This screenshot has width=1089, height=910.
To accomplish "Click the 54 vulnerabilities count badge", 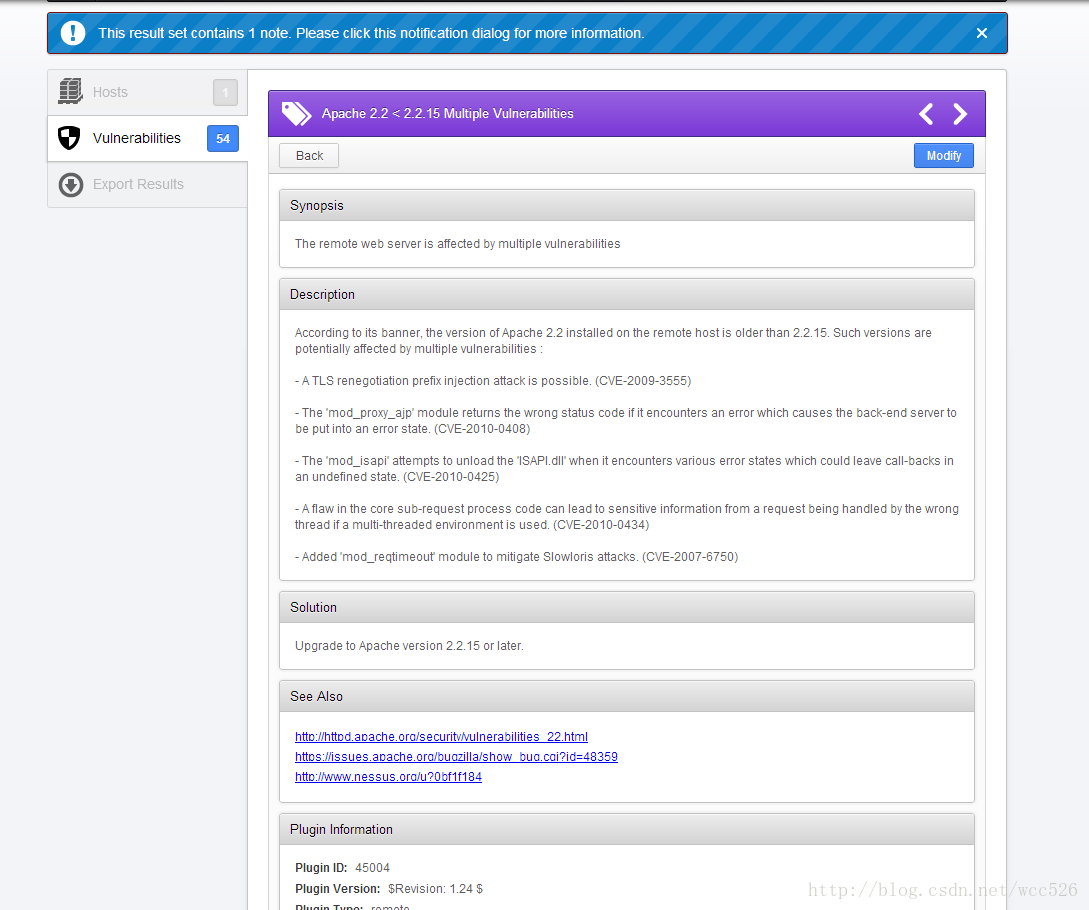I will (223, 138).
